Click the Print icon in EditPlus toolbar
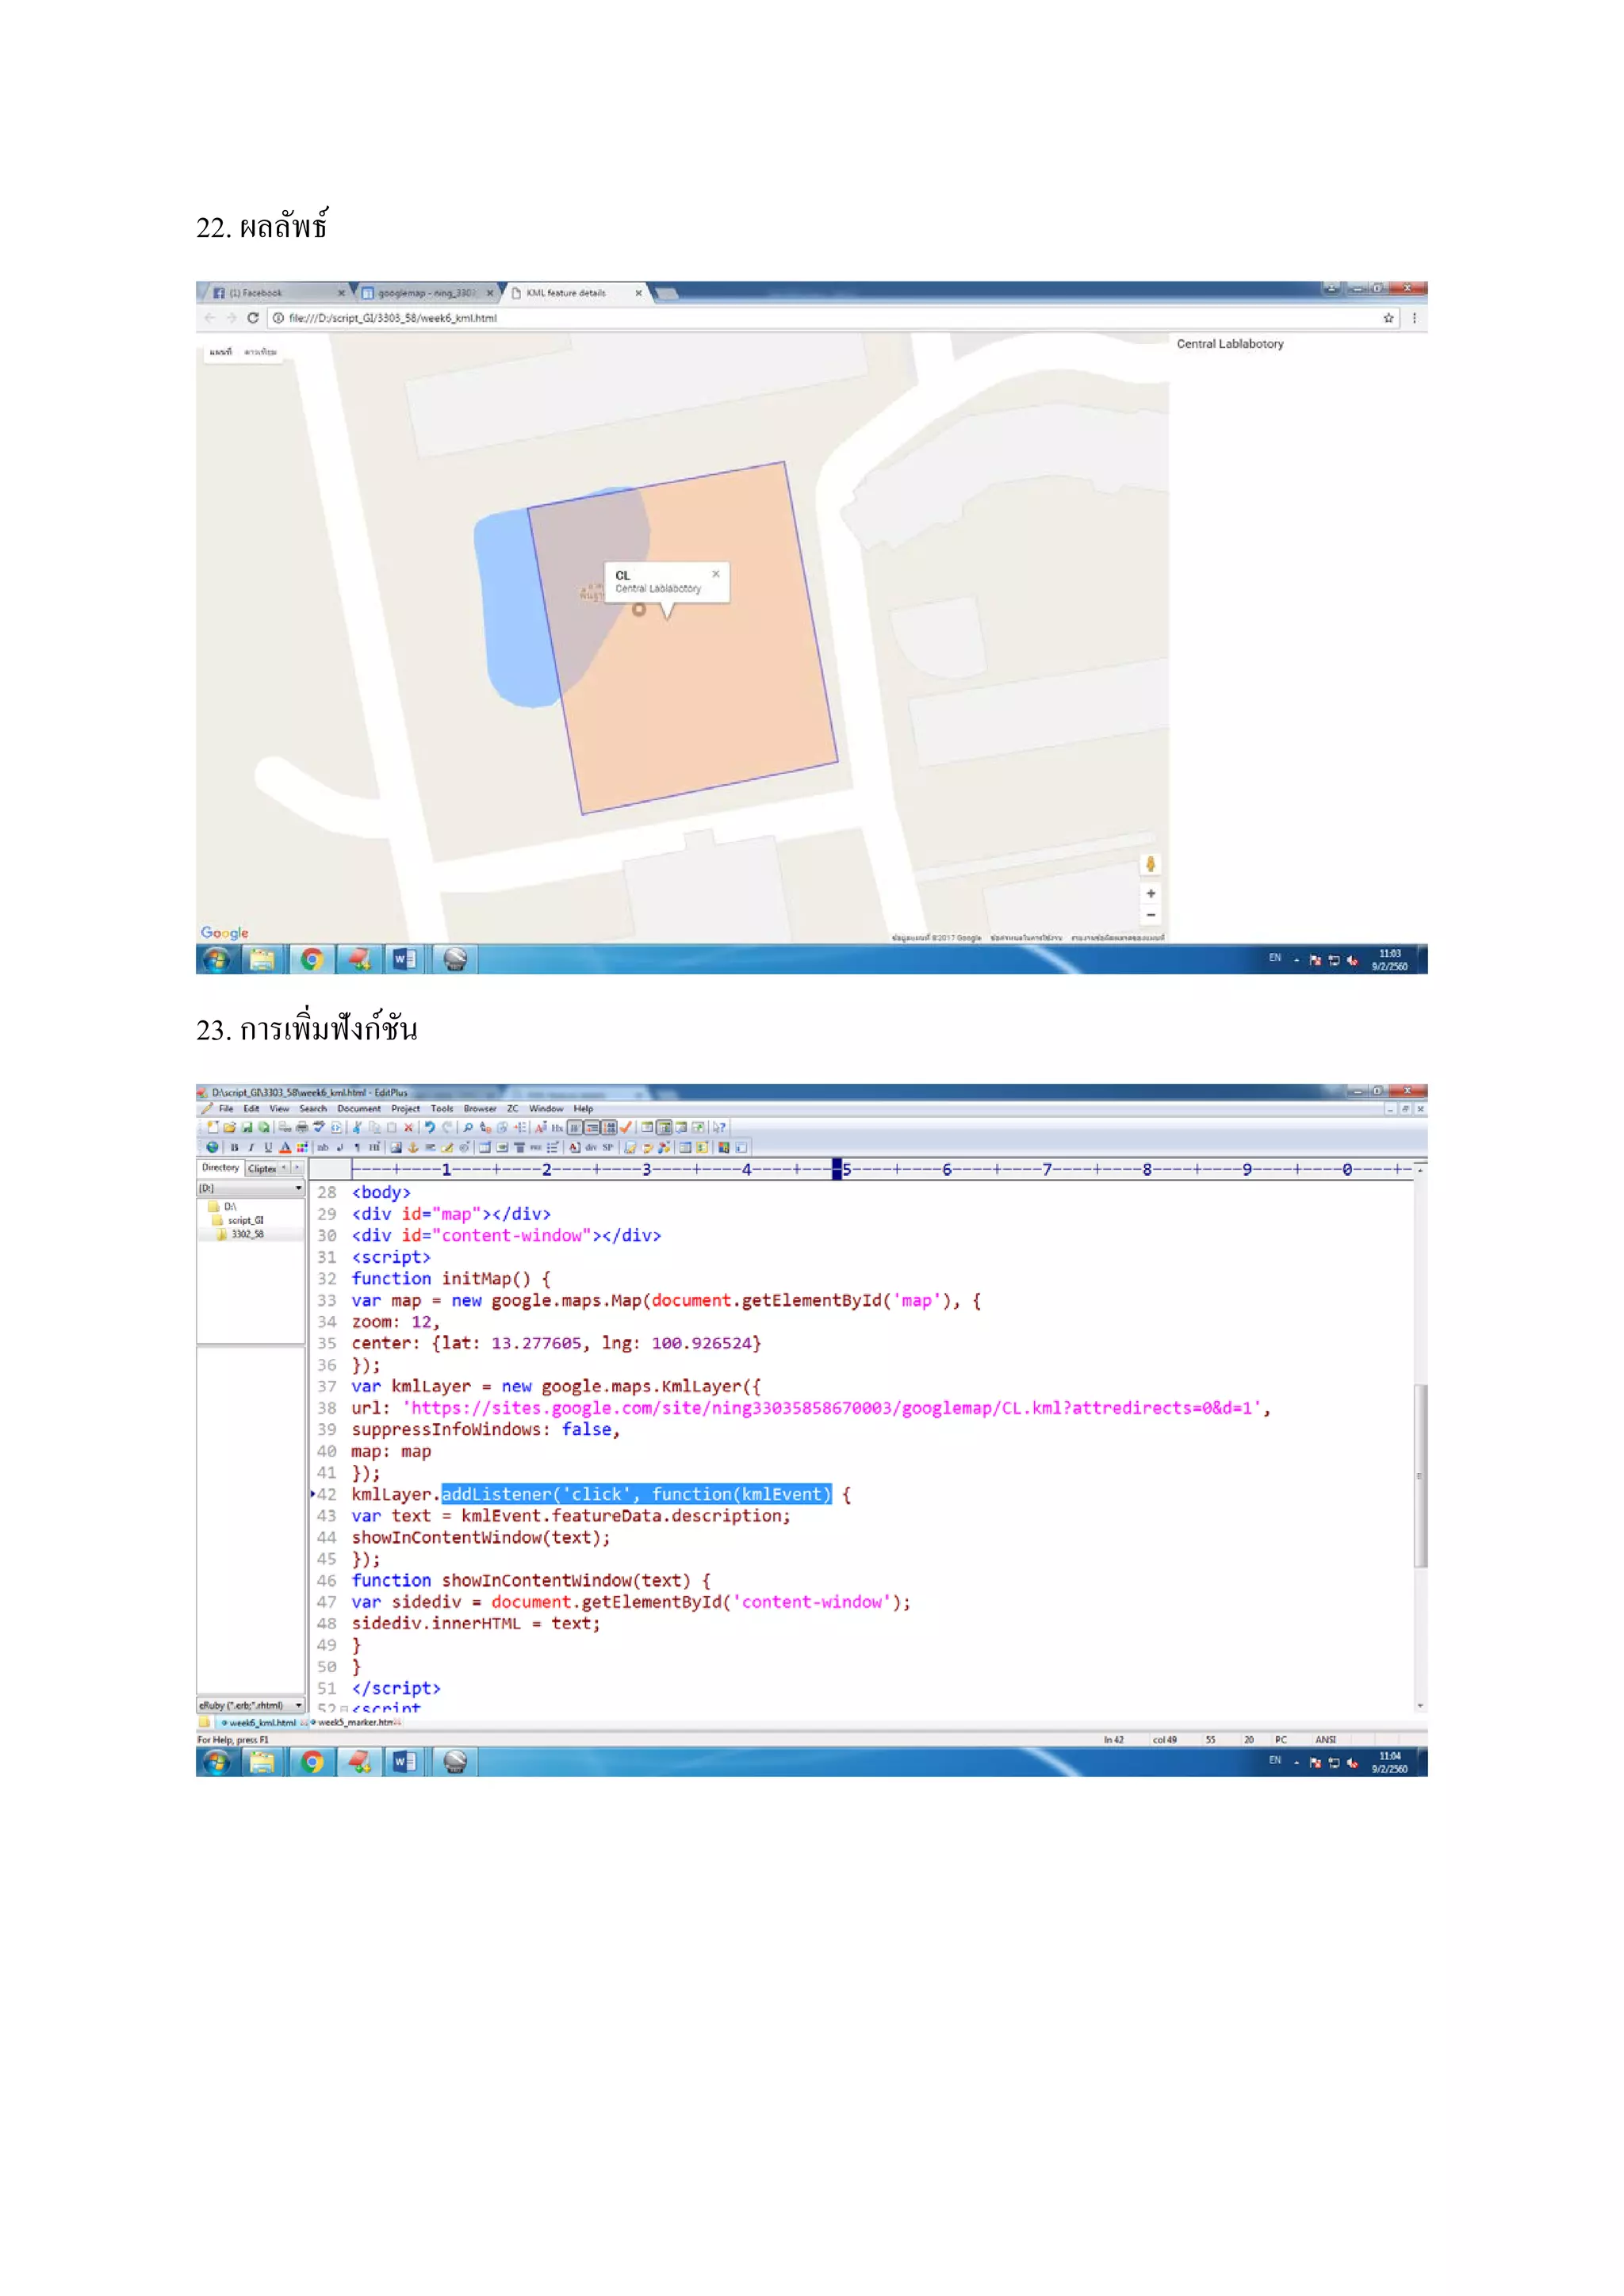 (x=302, y=1128)
